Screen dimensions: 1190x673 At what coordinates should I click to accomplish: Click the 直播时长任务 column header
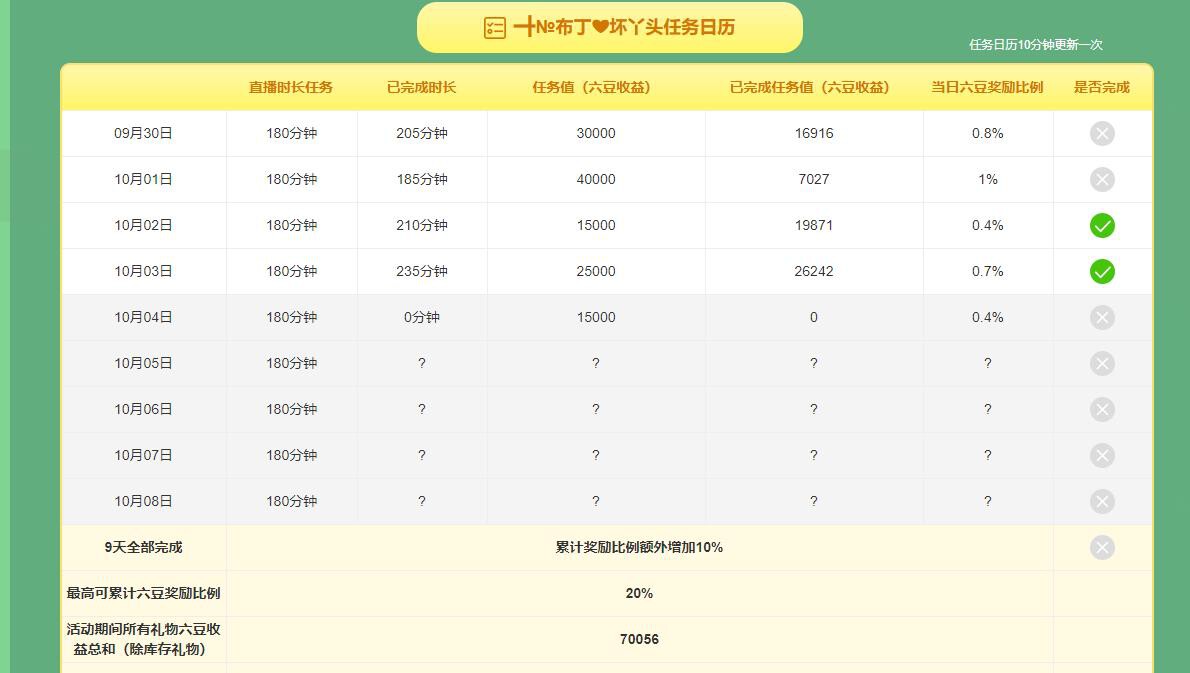(291, 87)
